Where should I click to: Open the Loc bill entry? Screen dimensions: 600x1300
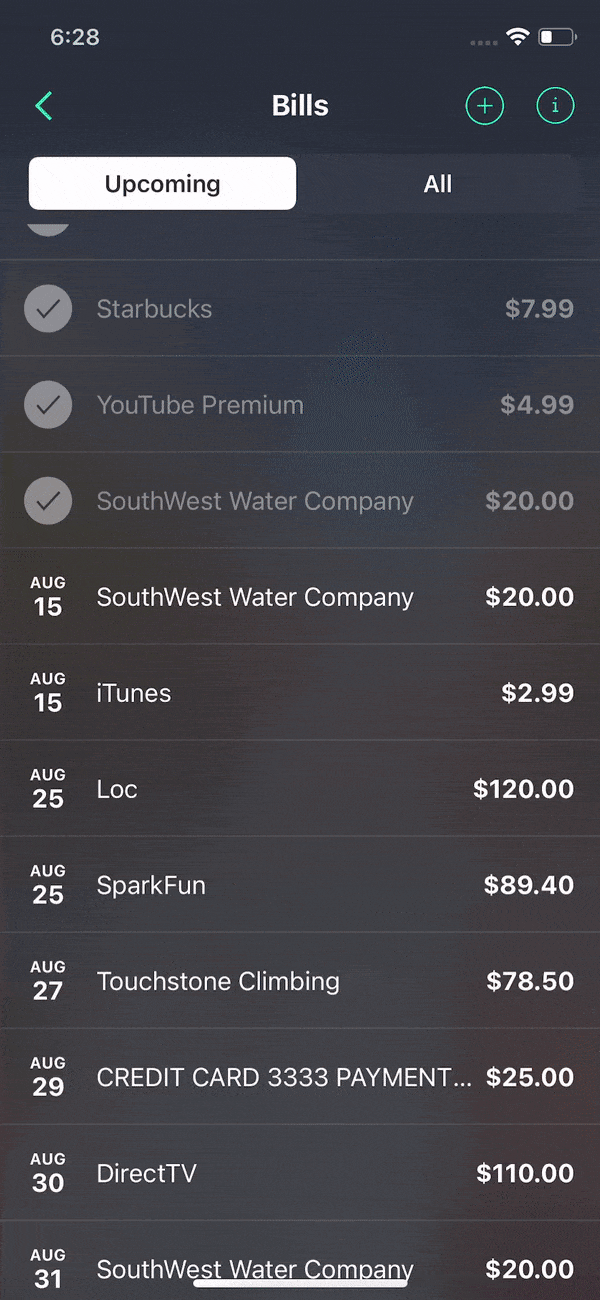(x=300, y=788)
